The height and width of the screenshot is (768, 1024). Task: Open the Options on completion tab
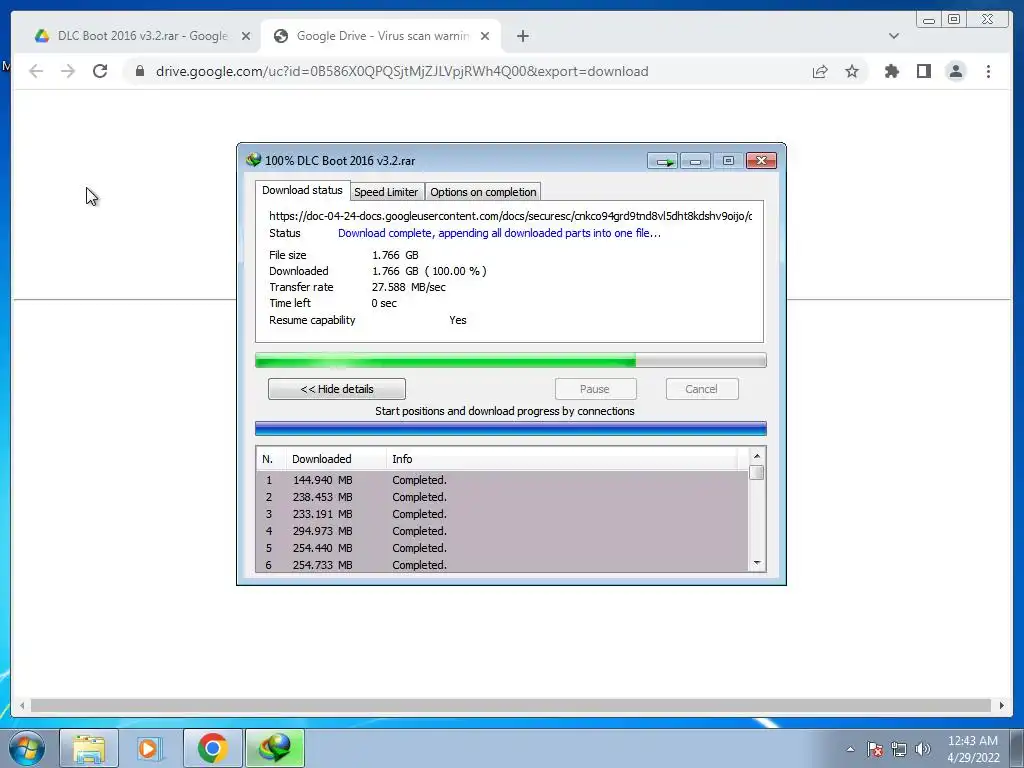[x=483, y=192]
